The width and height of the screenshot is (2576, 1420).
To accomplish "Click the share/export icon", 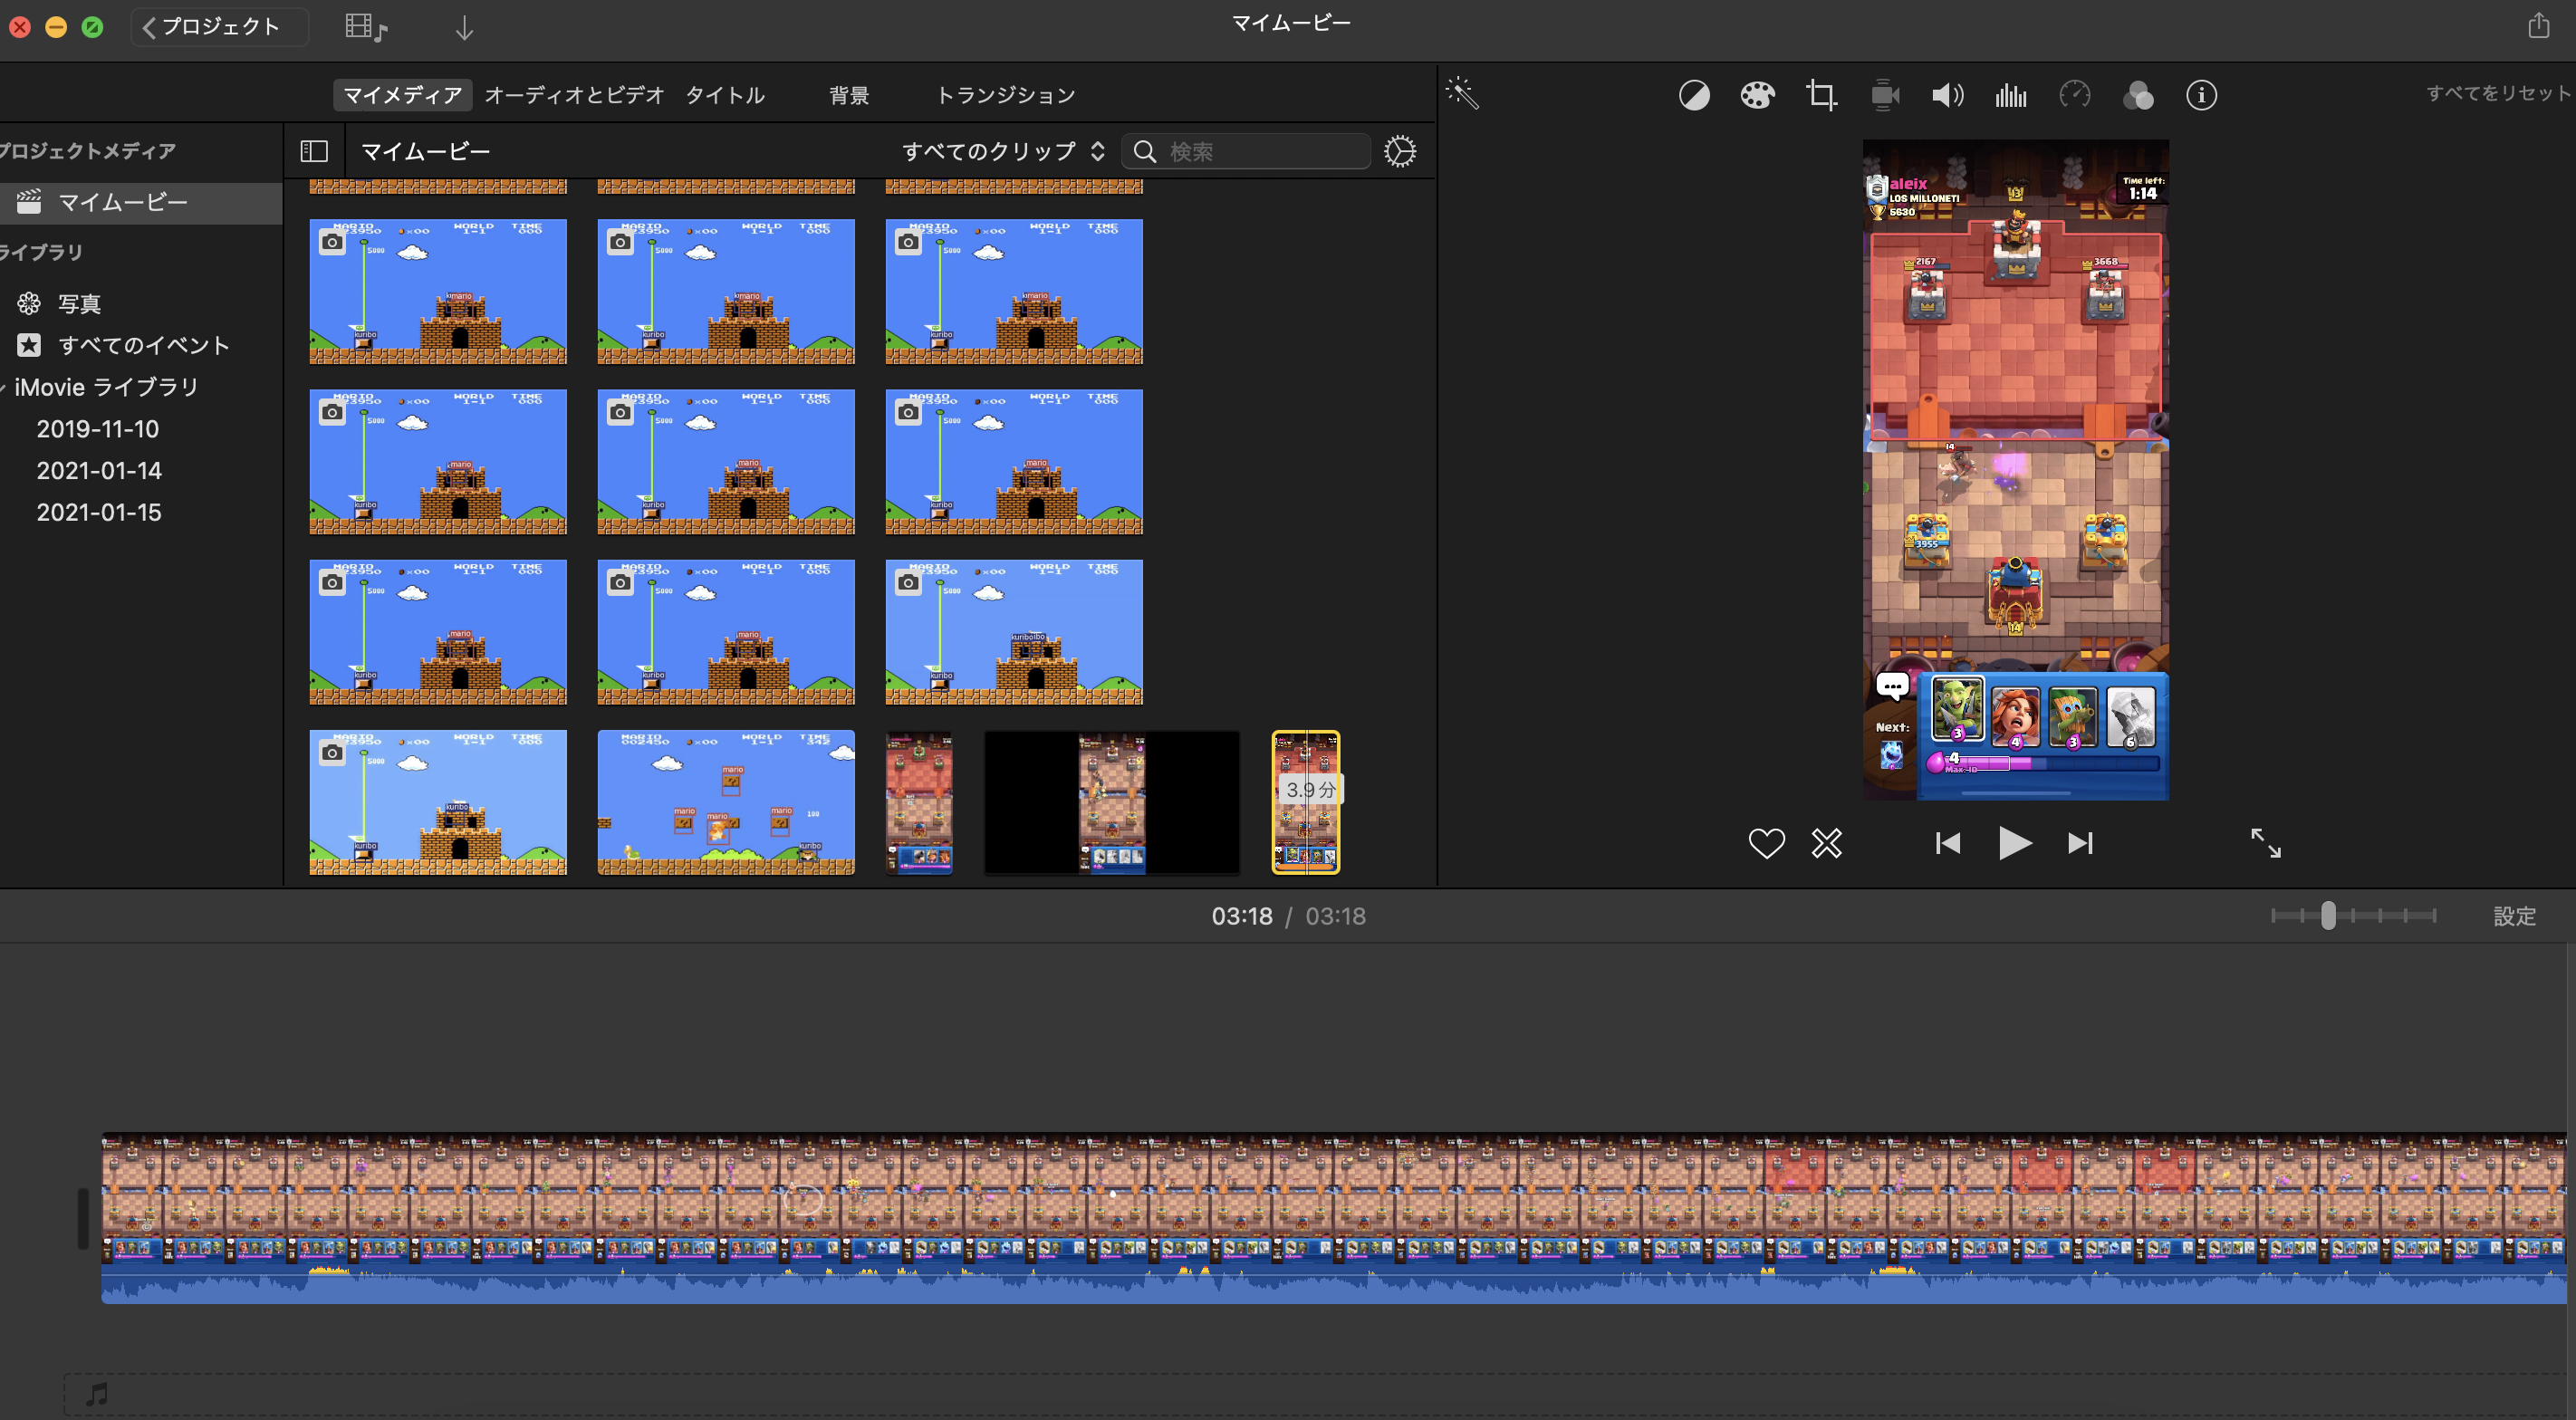I will coord(2538,25).
